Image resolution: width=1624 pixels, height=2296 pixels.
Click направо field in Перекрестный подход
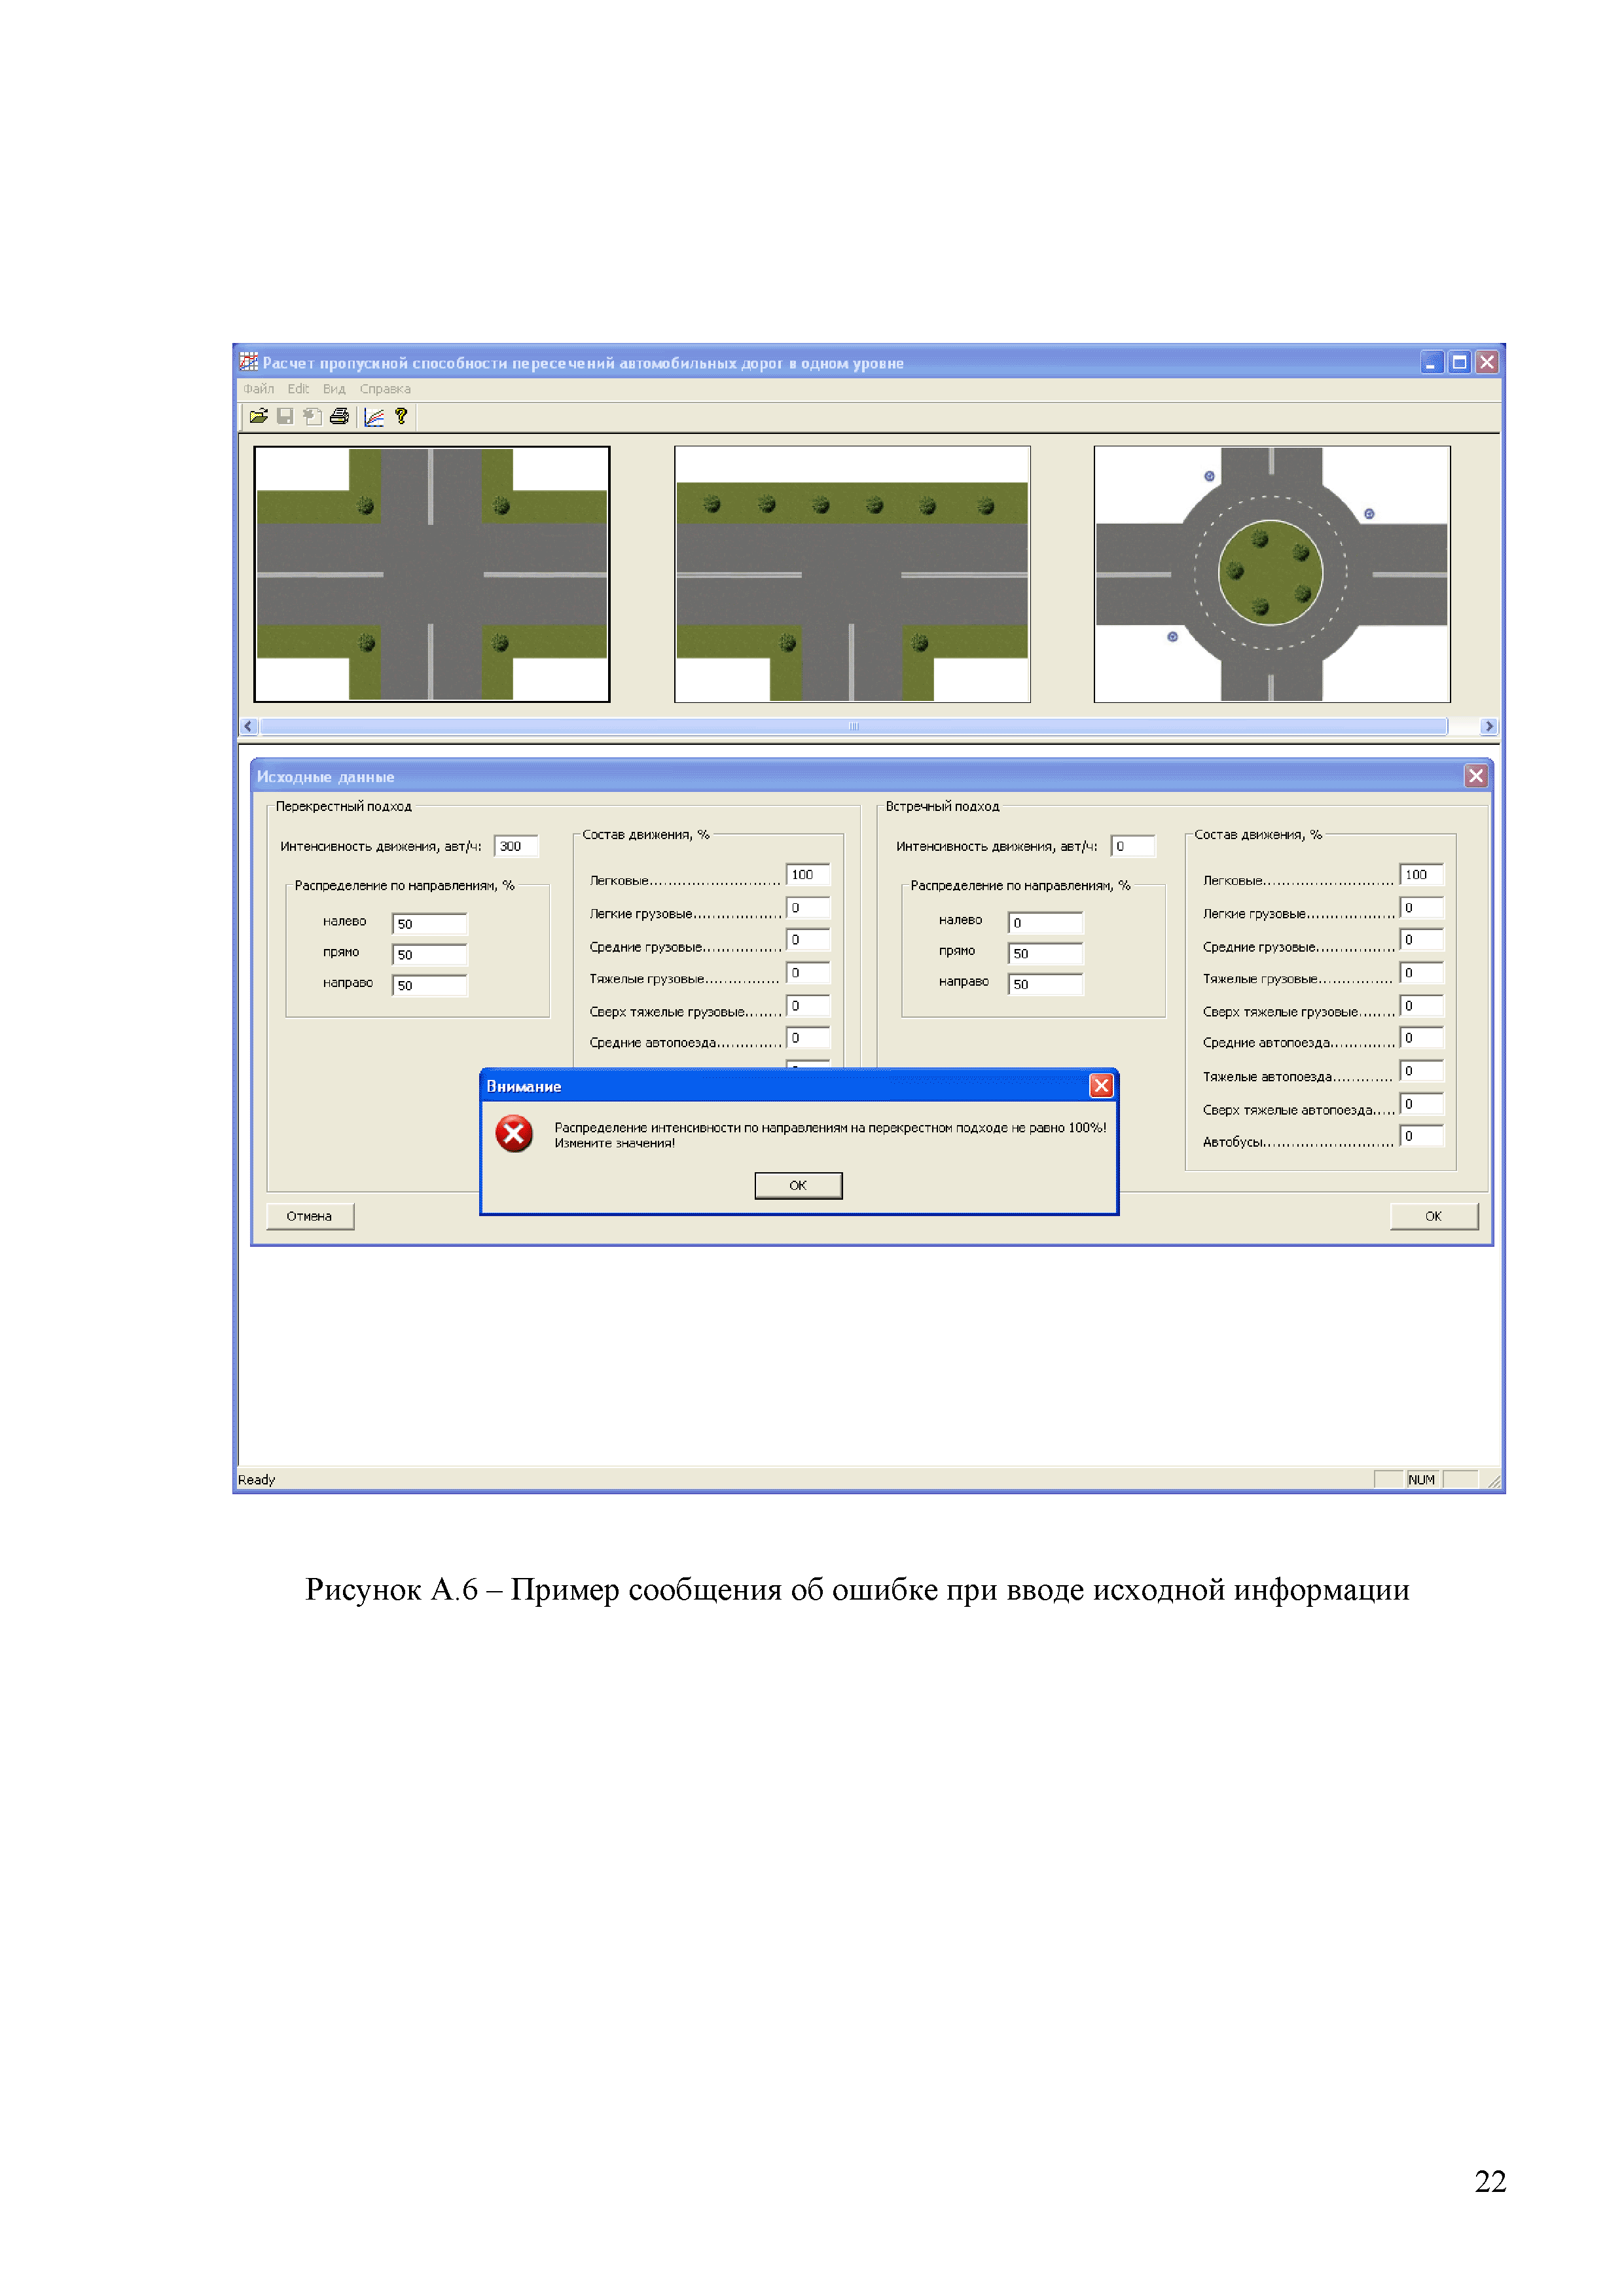click(x=430, y=985)
